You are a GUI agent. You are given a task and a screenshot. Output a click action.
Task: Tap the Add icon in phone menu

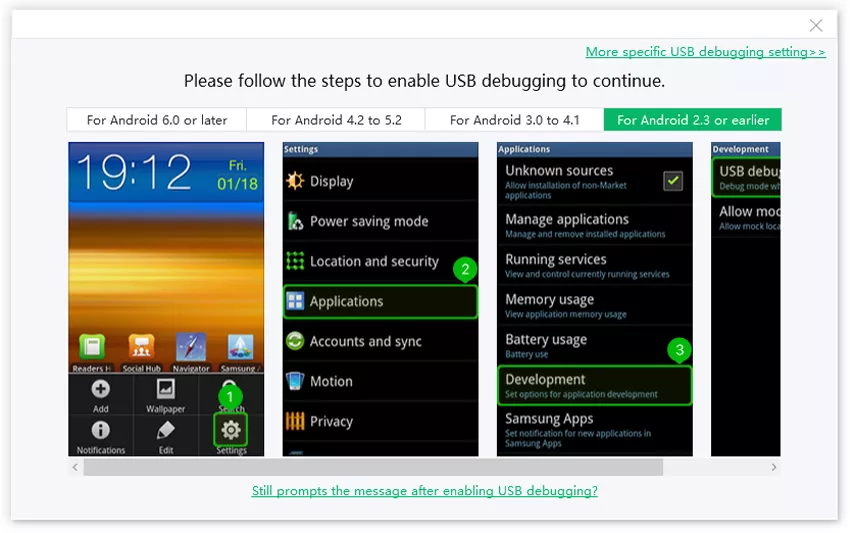click(101, 390)
